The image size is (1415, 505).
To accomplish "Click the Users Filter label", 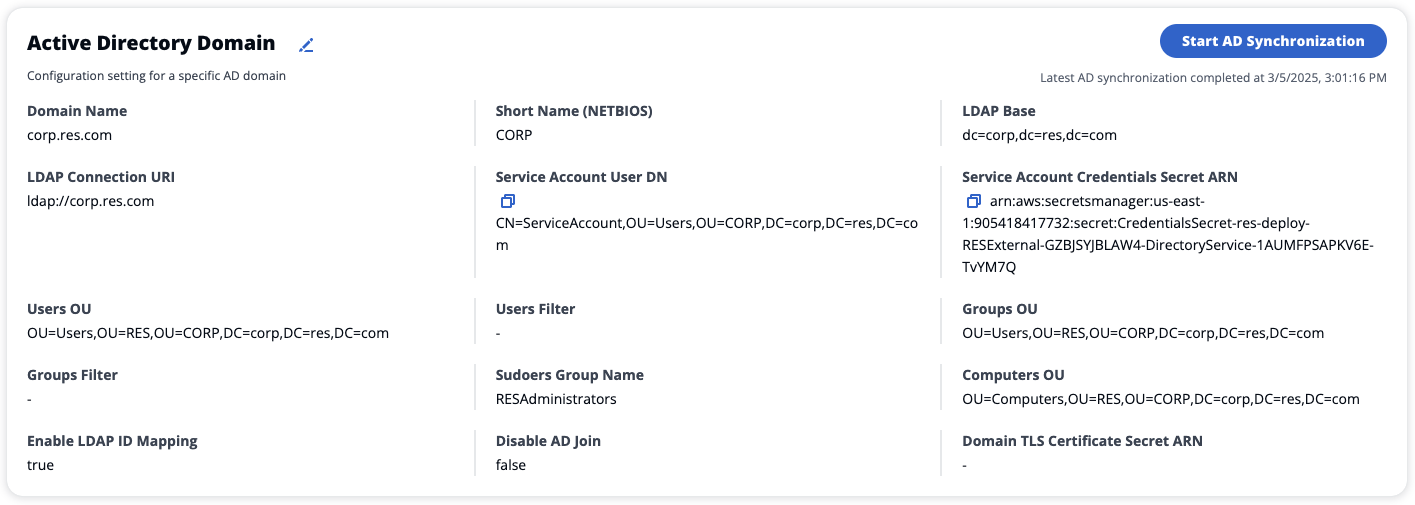I will point(535,309).
